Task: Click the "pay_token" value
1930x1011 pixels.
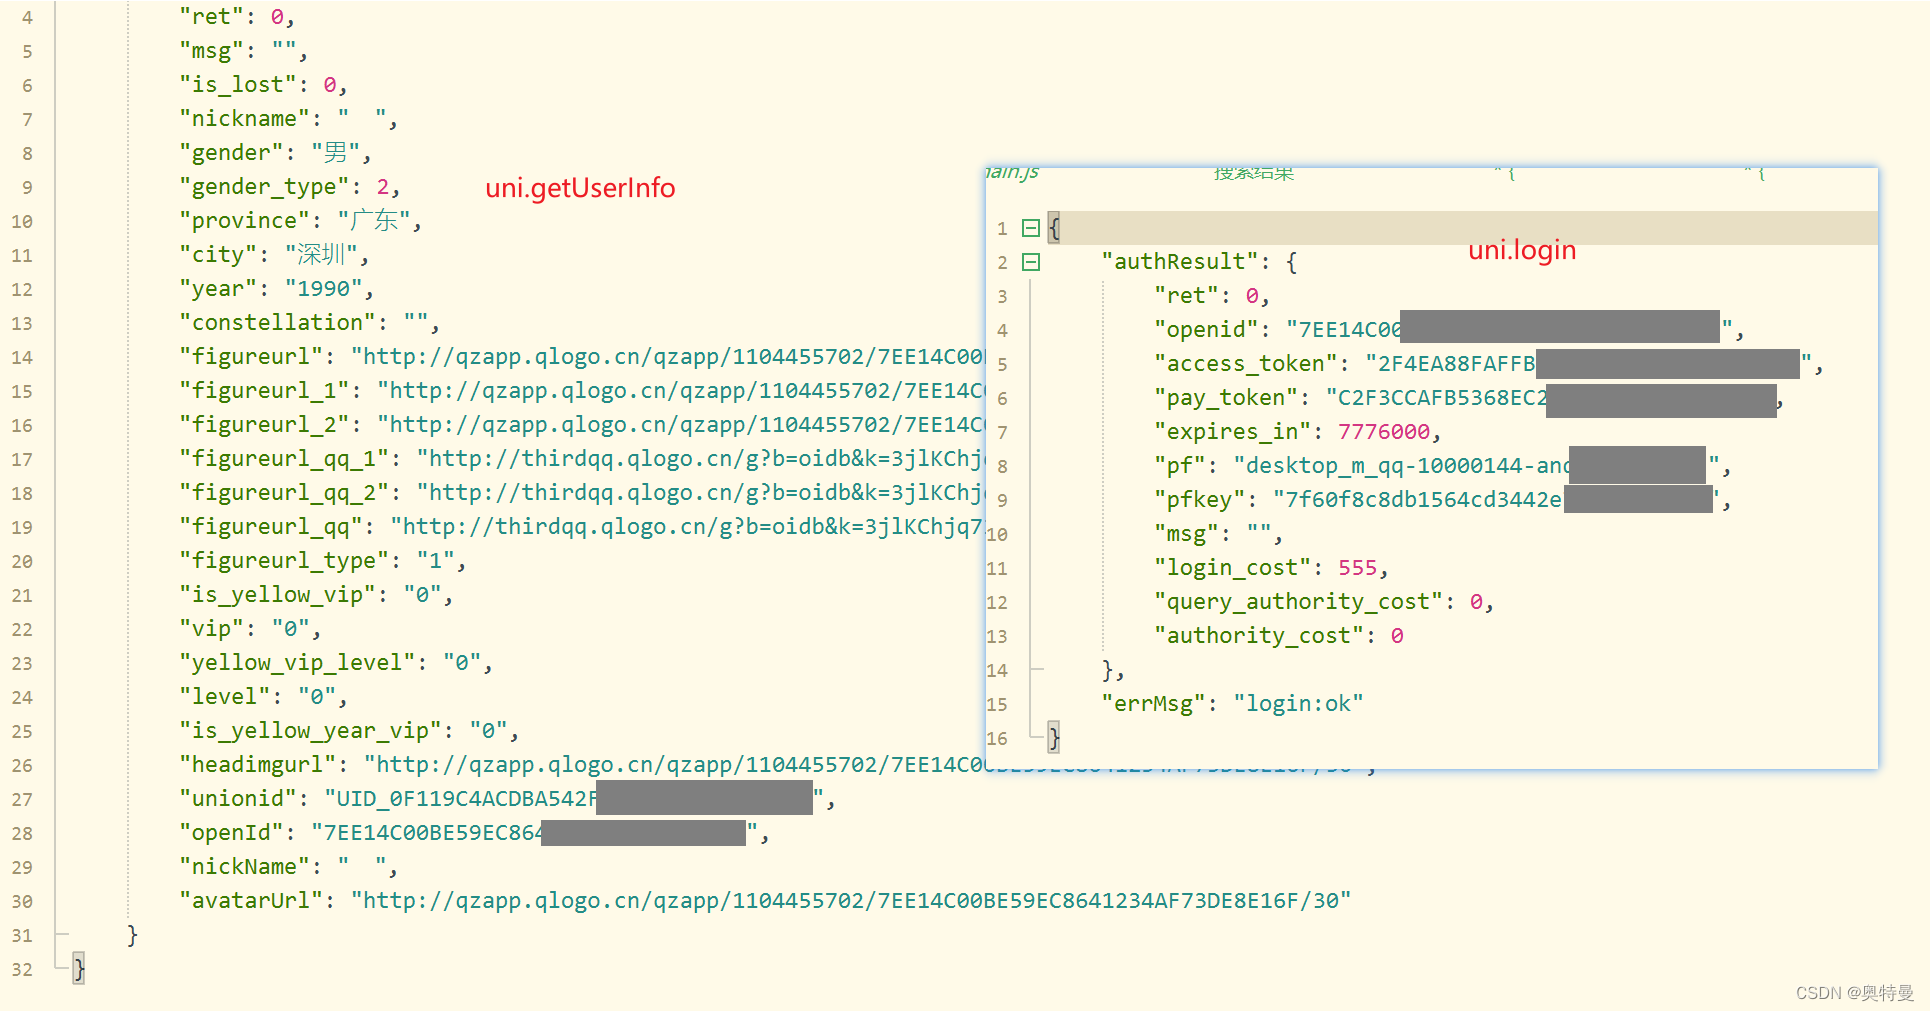Action: click(x=1553, y=398)
